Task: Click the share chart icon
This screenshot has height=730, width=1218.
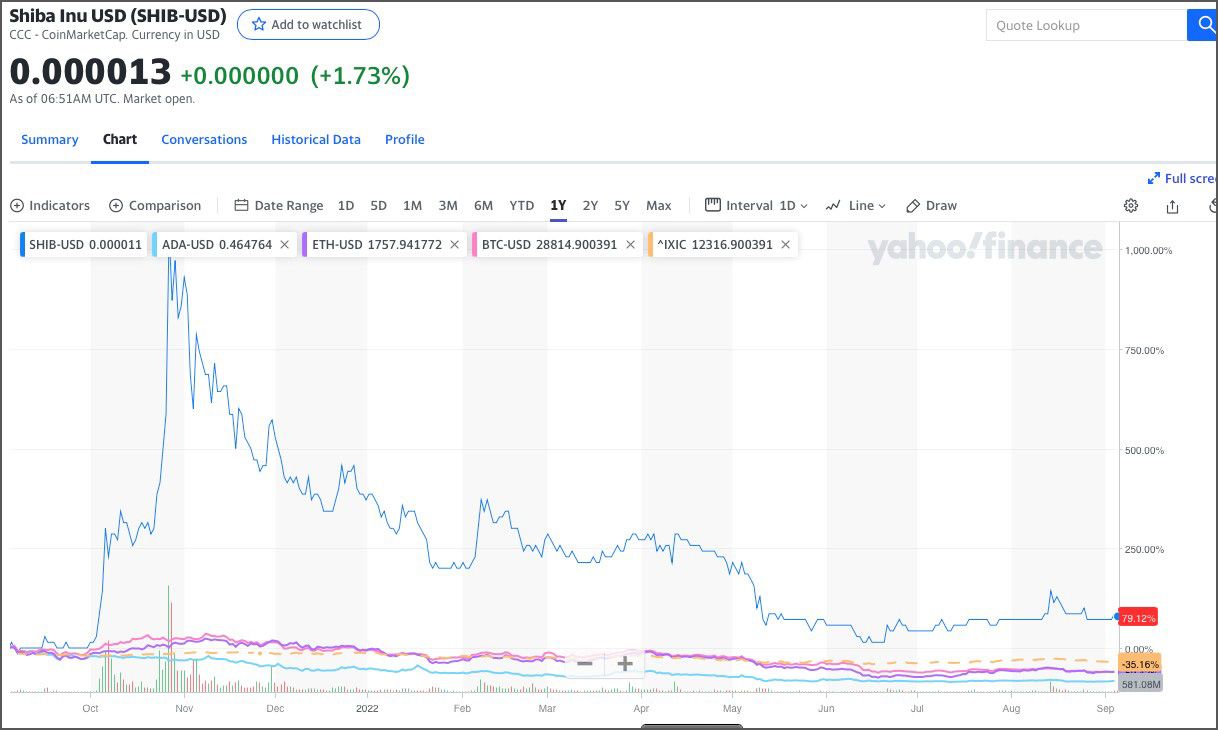Action: coord(1171,205)
